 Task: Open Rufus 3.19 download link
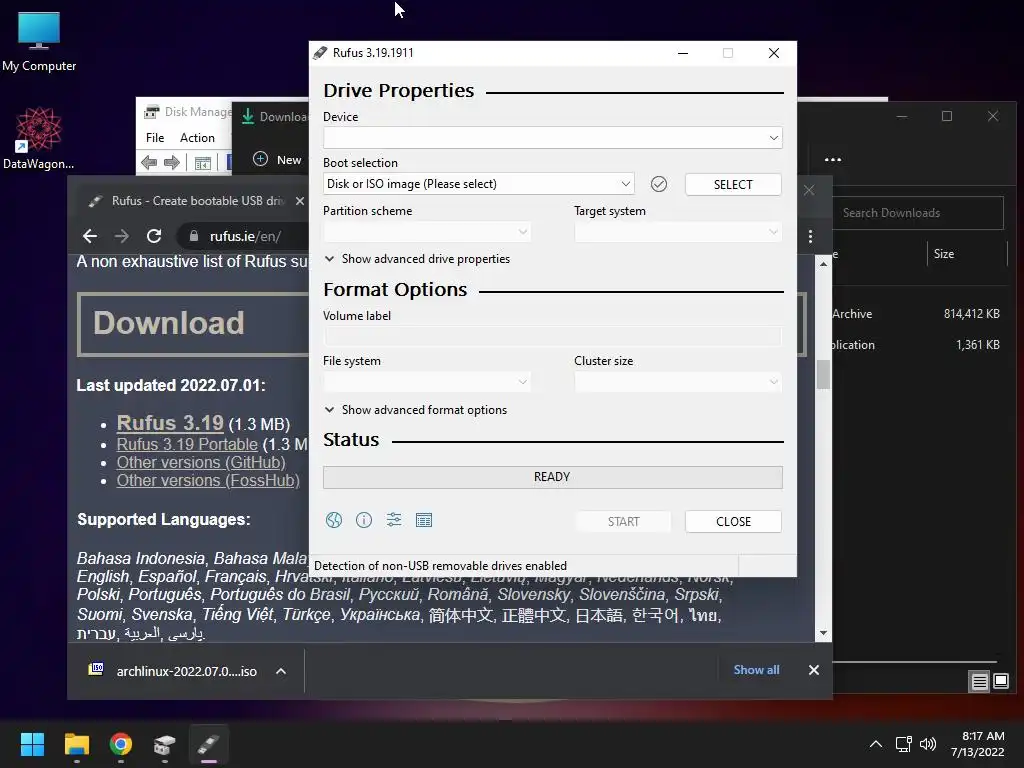click(x=170, y=423)
